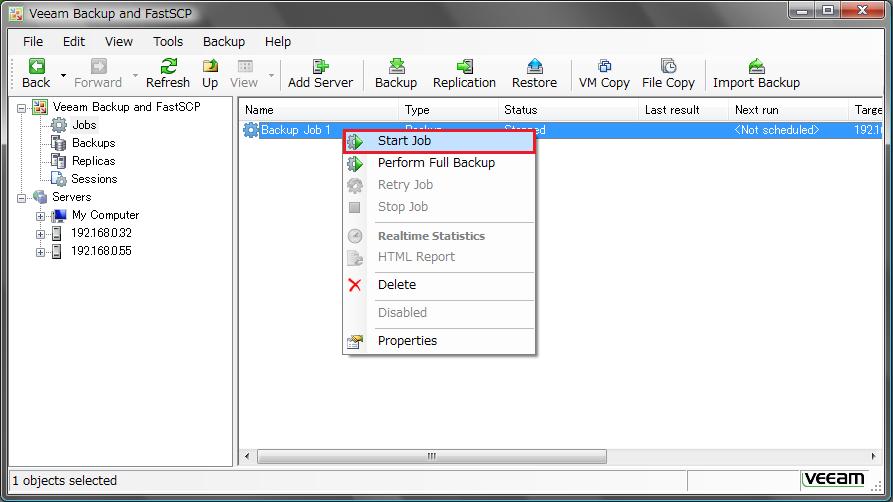Select Replicas node in the tree
Viewport: 893px width, 502px height.
93,161
